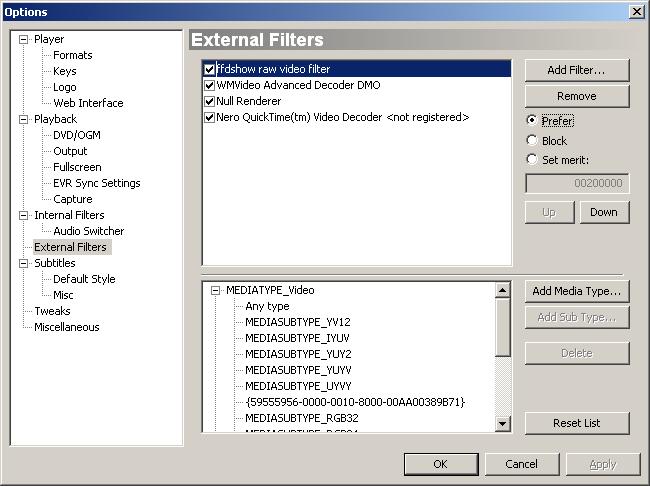The image size is (650, 486).
Task: Collapse the Playback tree branch
Action: point(24,119)
